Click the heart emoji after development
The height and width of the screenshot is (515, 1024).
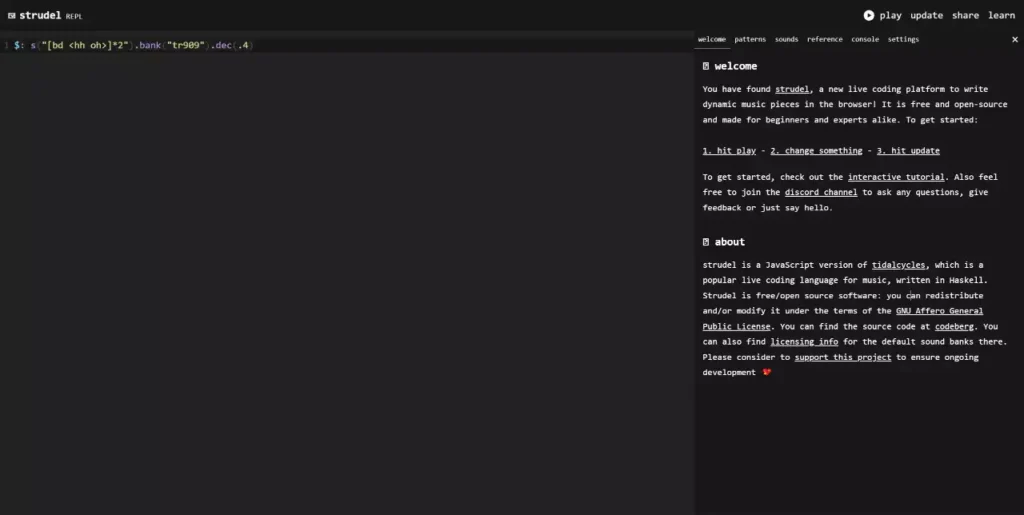767,372
